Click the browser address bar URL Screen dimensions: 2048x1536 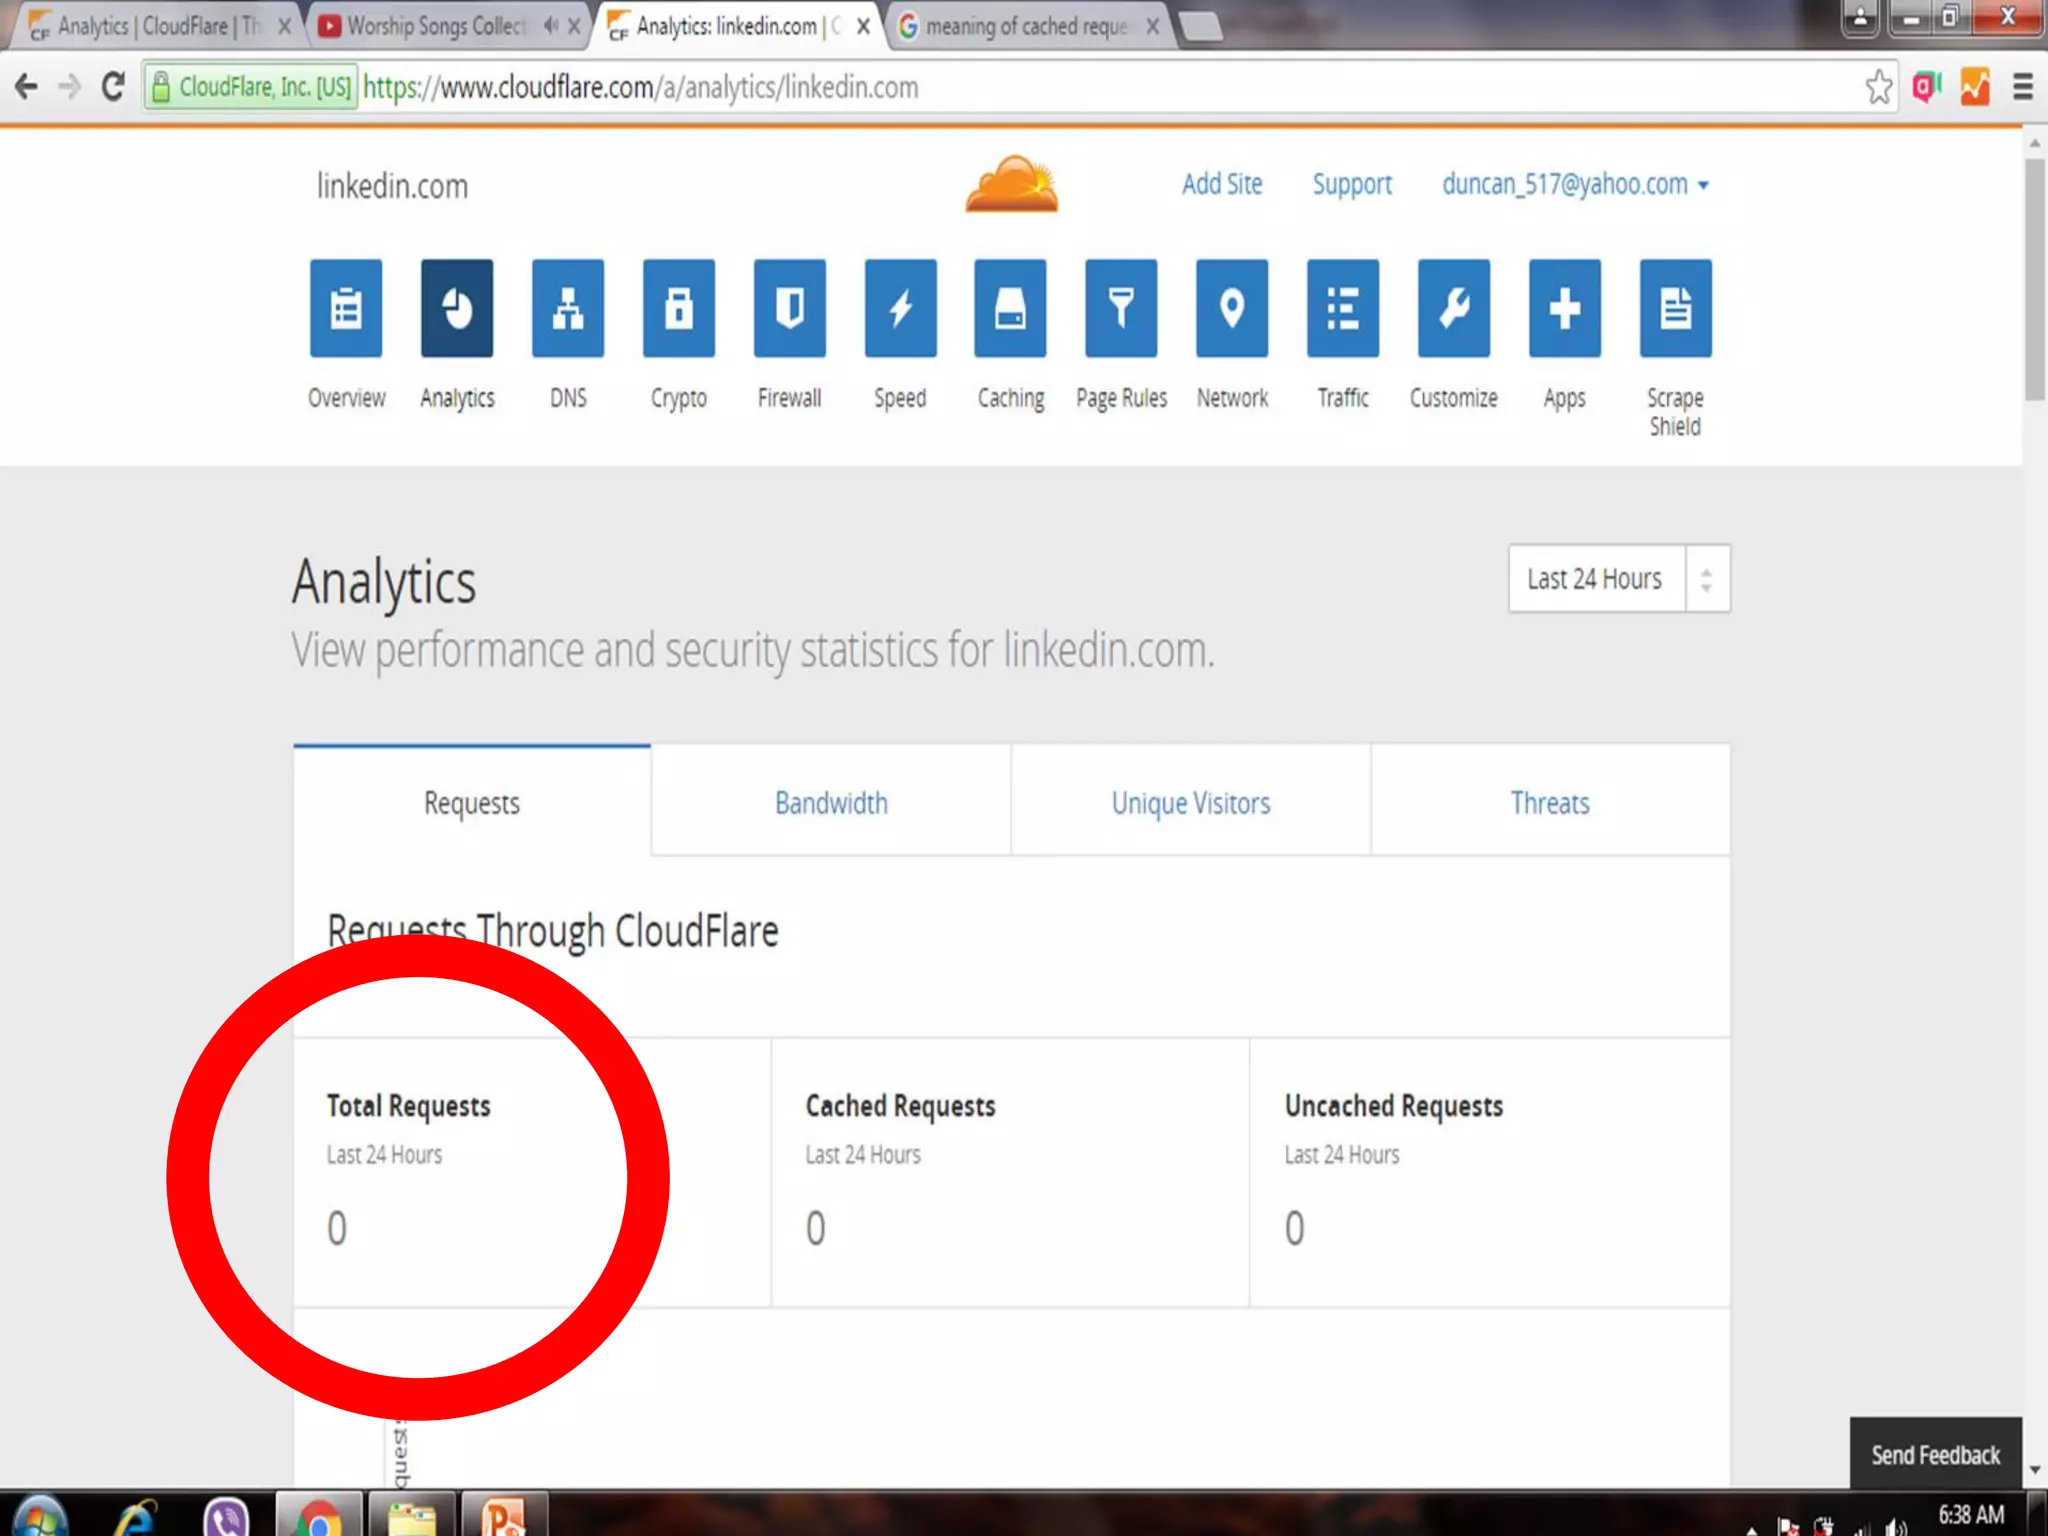pos(640,88)
